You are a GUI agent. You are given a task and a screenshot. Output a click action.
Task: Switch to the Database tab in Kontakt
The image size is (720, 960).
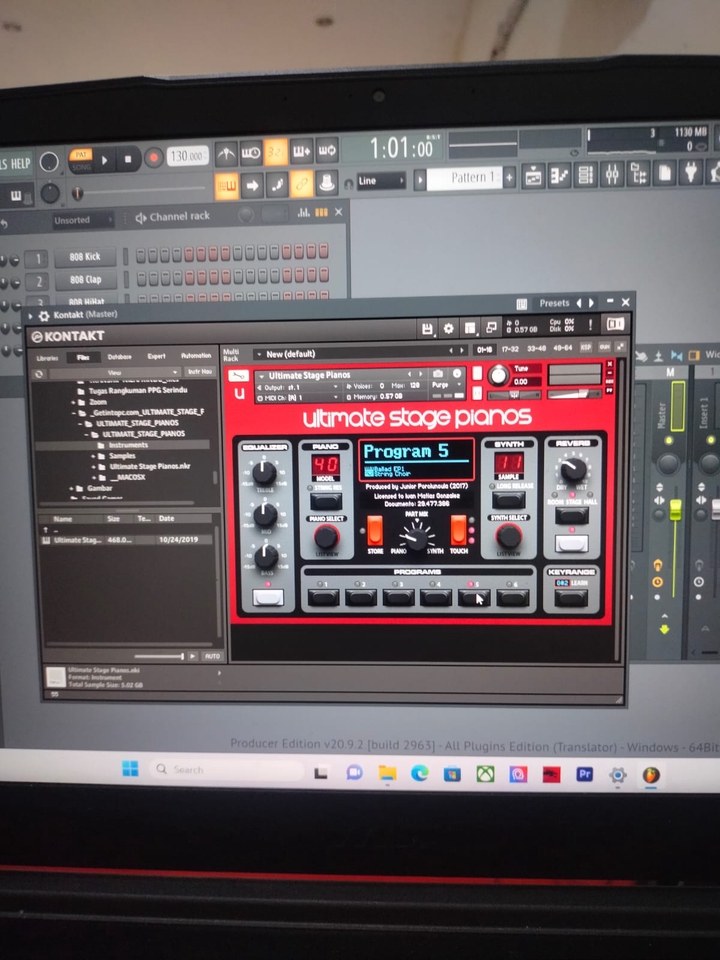click(119, 357)
